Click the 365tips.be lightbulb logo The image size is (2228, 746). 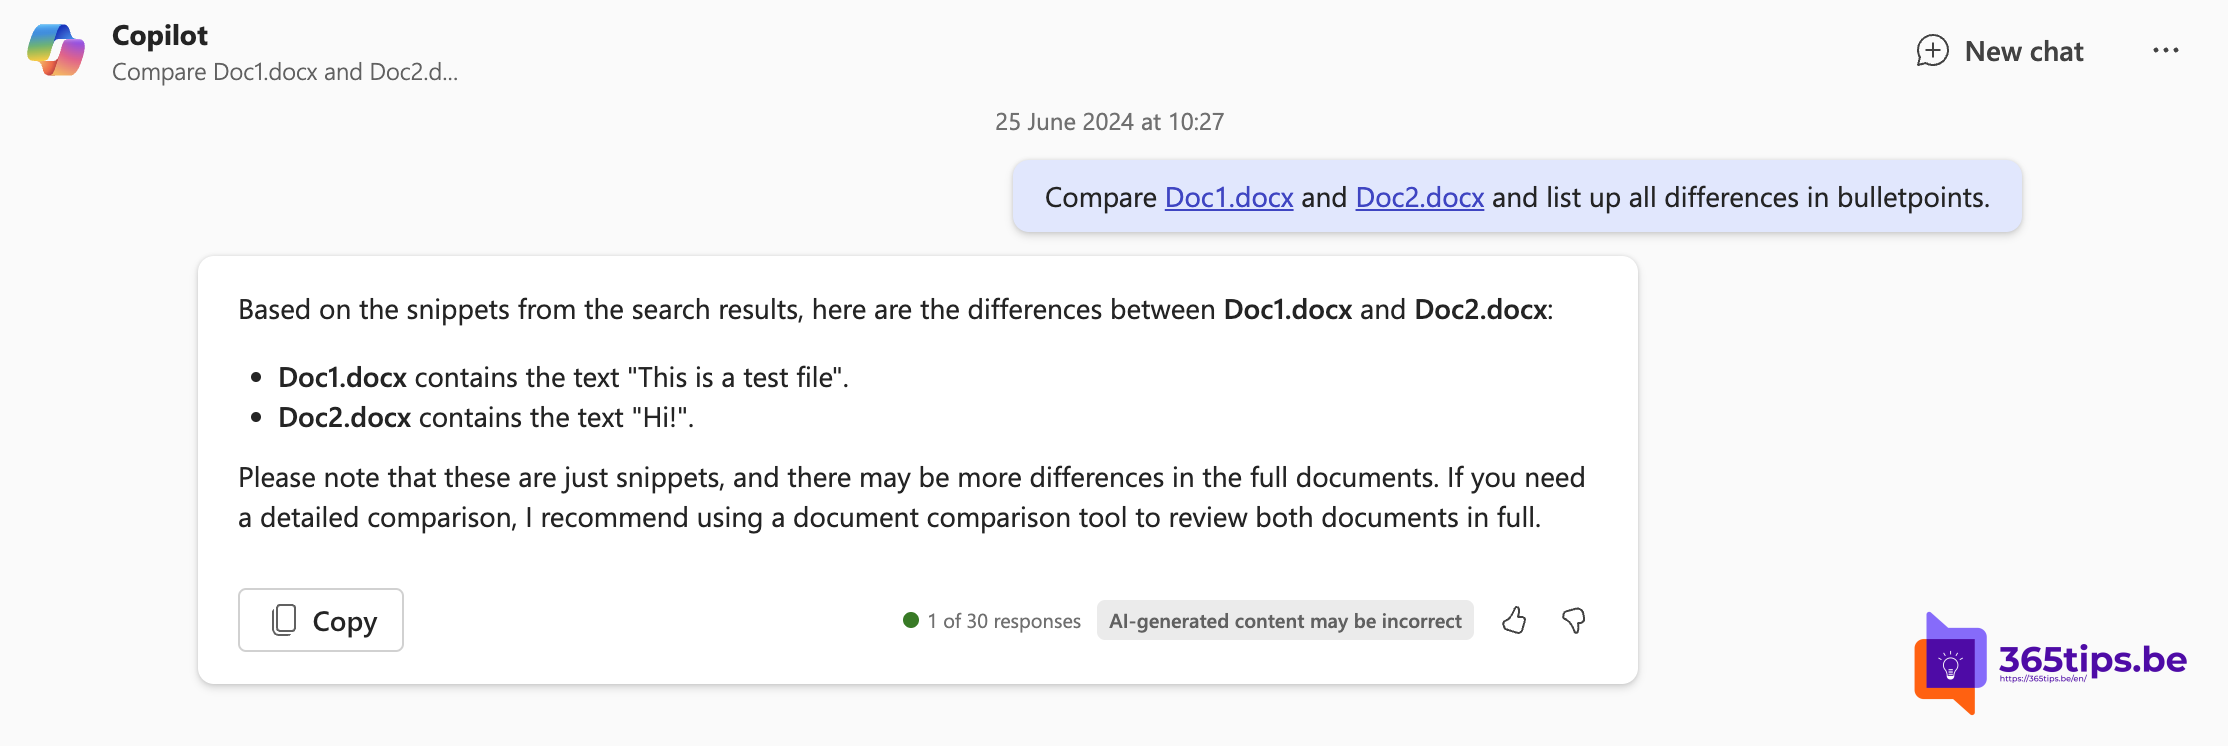(x=1949, y=663)
